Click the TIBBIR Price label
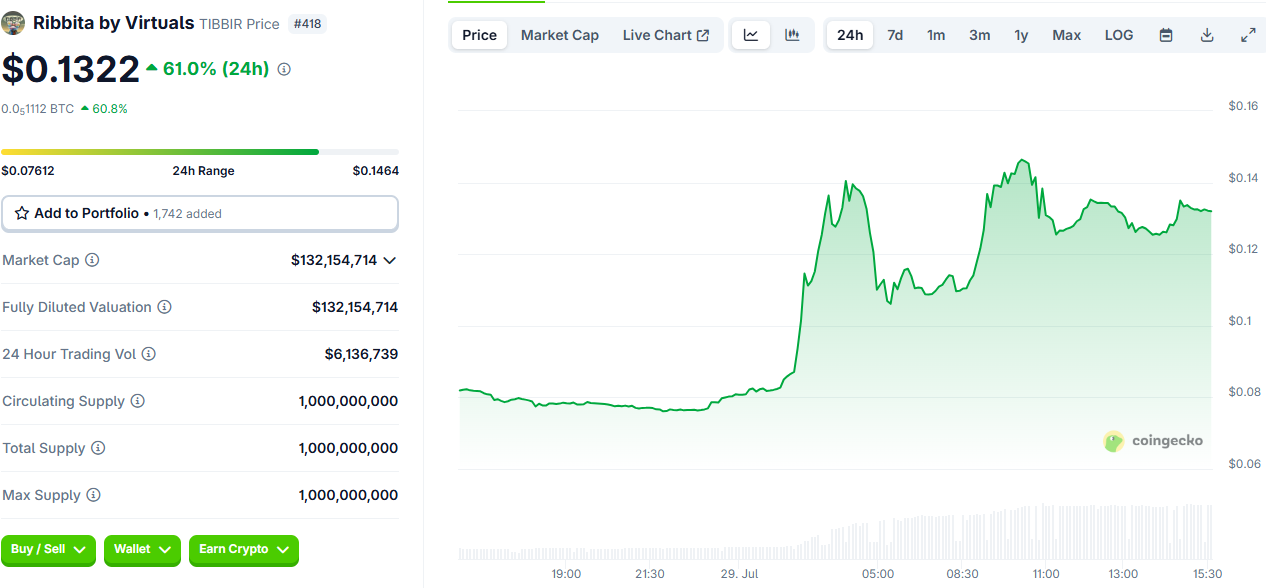This screenshot has height=588, width=1266. [x=239, y=23]
